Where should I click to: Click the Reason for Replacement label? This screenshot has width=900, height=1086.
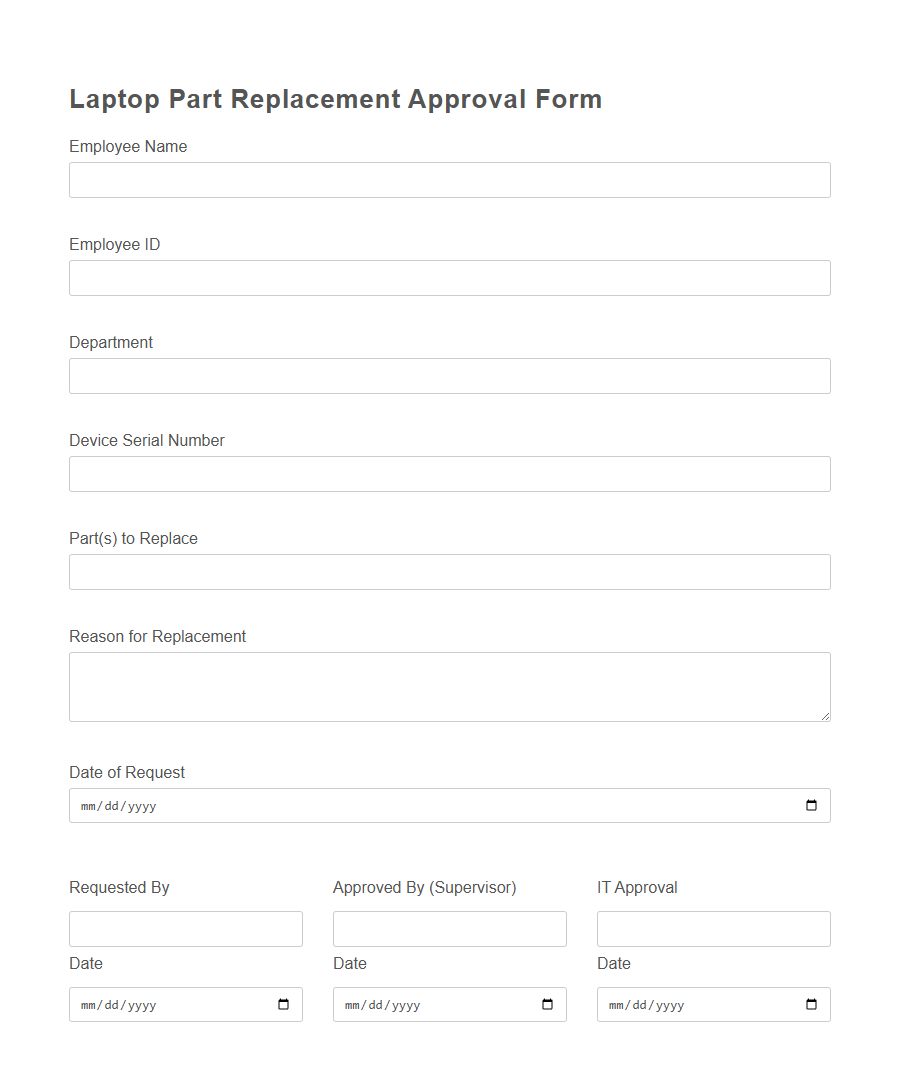pyautogui.click(x=157, y=636)
